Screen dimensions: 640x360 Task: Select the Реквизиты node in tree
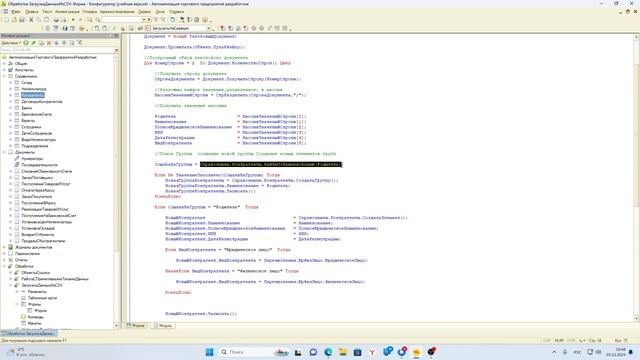(x=37, y=291)
